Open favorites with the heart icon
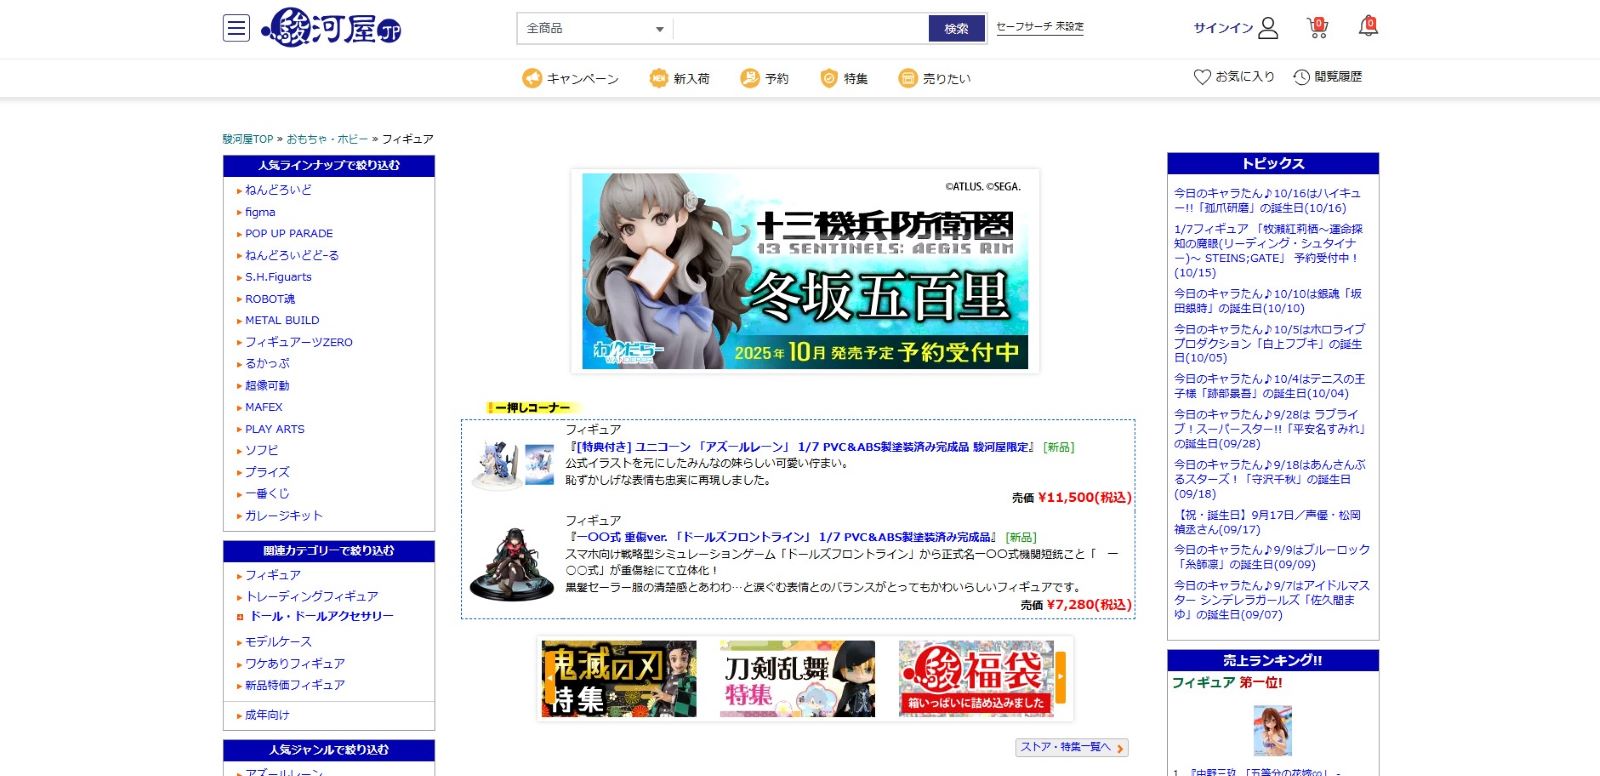The width and height of the screenshot is (1600, 776). coord(1202,77)
